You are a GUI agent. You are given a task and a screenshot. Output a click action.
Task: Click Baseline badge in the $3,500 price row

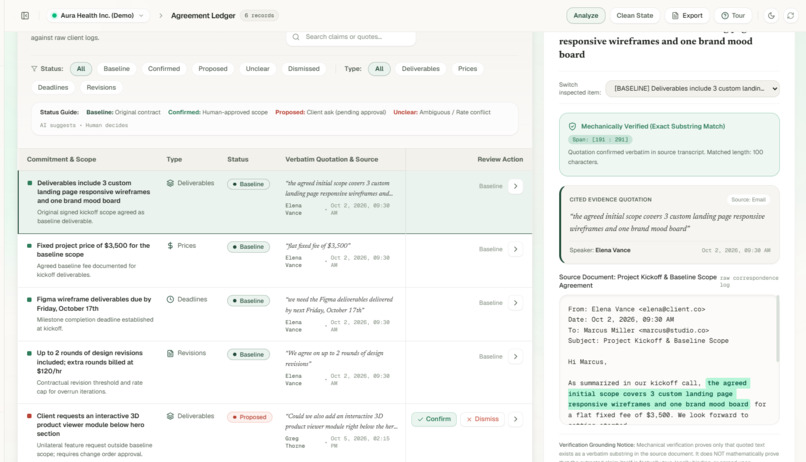[248, 247]
